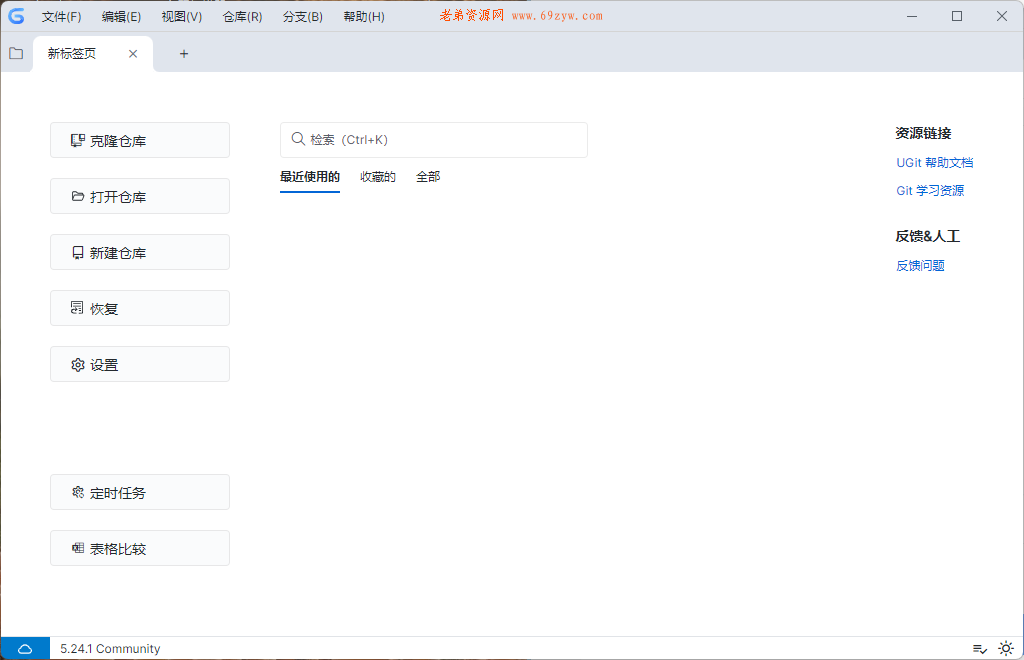This screenshot has width=1024, height=660.
Task: Close the 新标签页 tab
Action: click(133, 54)
